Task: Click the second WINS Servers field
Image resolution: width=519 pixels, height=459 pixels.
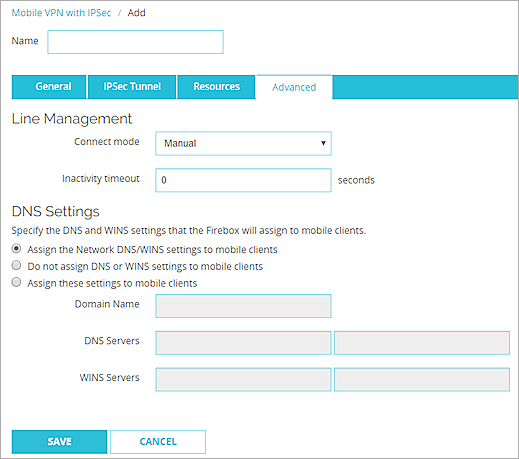Action: pyautogui.click(x=422, y=379)
